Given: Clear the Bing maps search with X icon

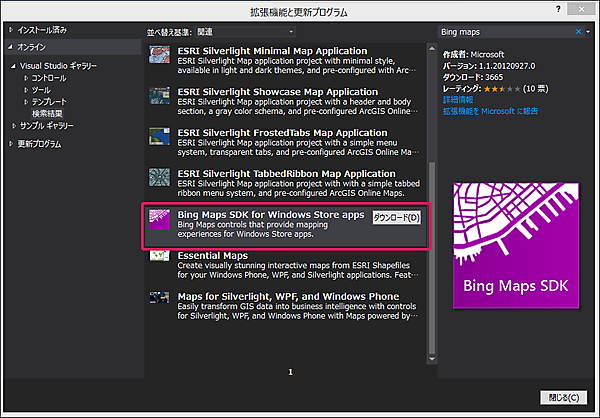Looking at the screenshot, I should (577, 32).
